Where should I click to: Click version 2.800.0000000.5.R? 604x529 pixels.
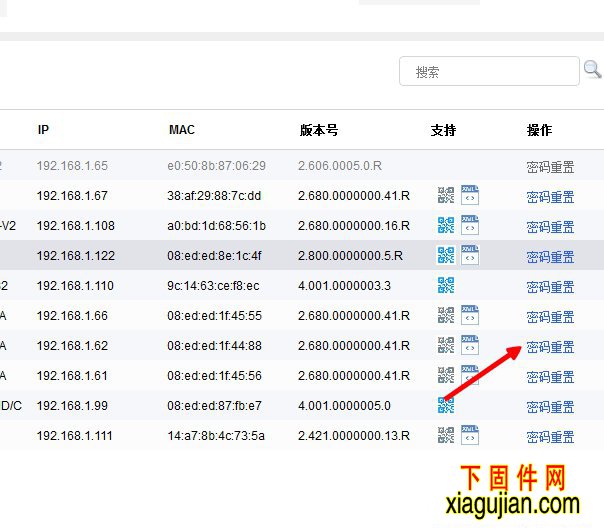coord(350,256)
